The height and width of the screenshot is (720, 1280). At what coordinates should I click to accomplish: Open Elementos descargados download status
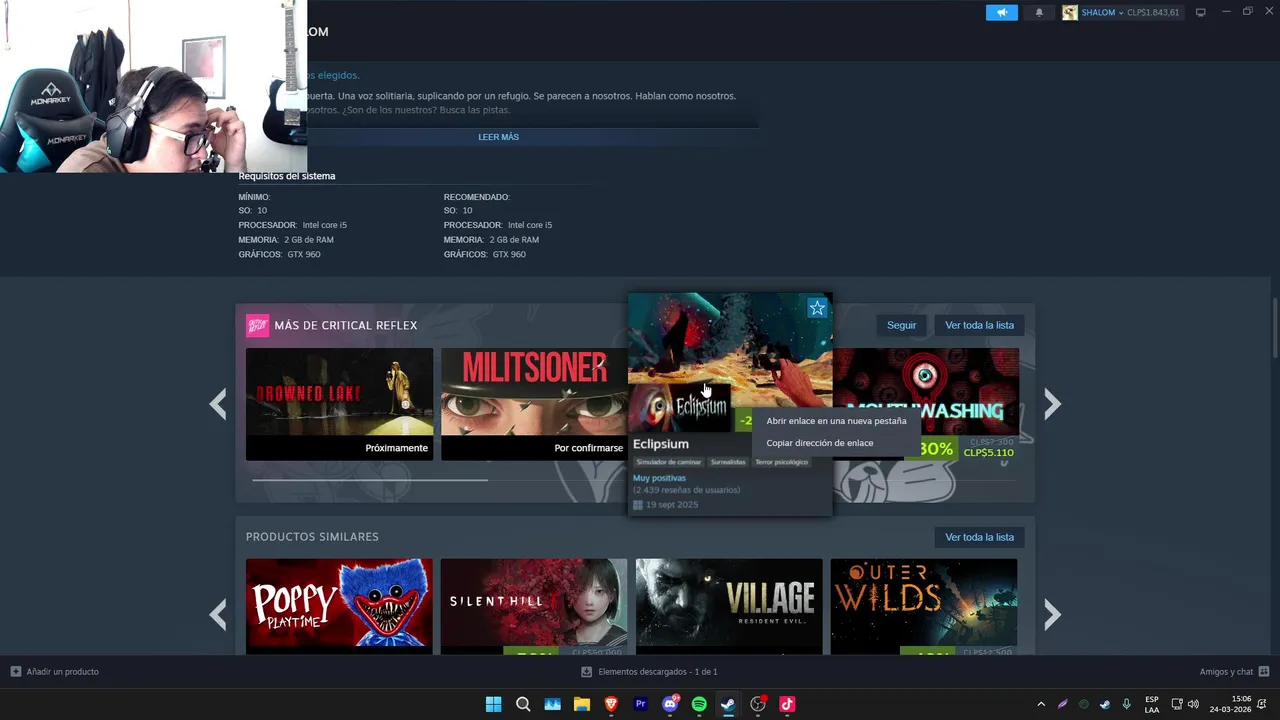point(649,672)
